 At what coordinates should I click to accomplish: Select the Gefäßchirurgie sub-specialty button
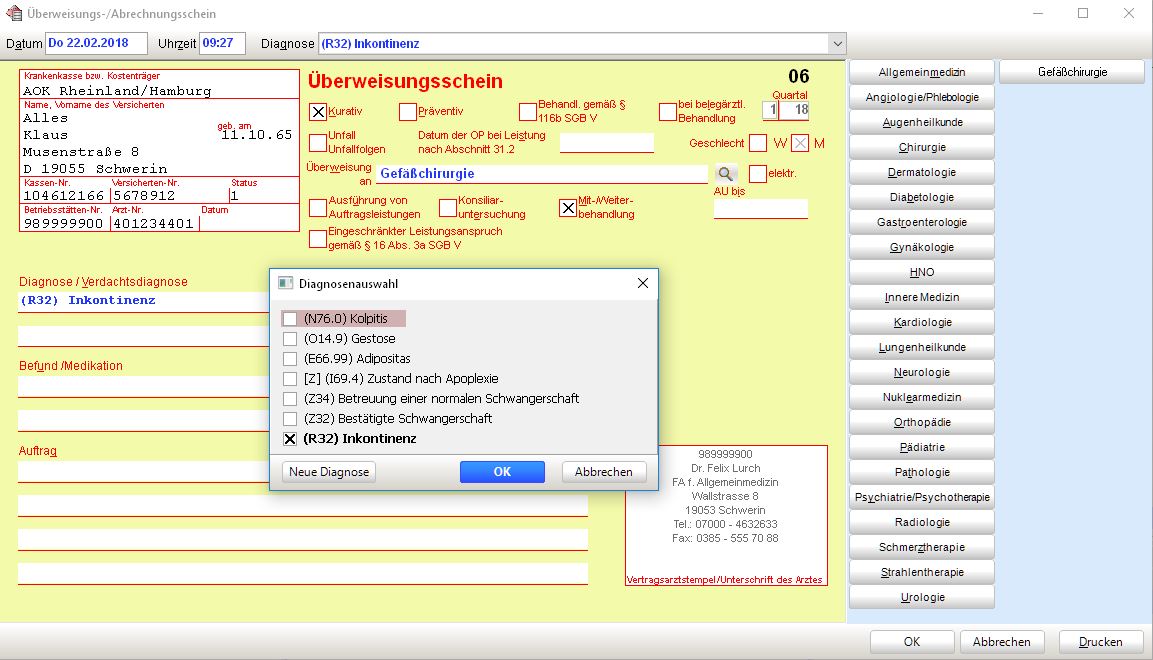(1072, 72)
